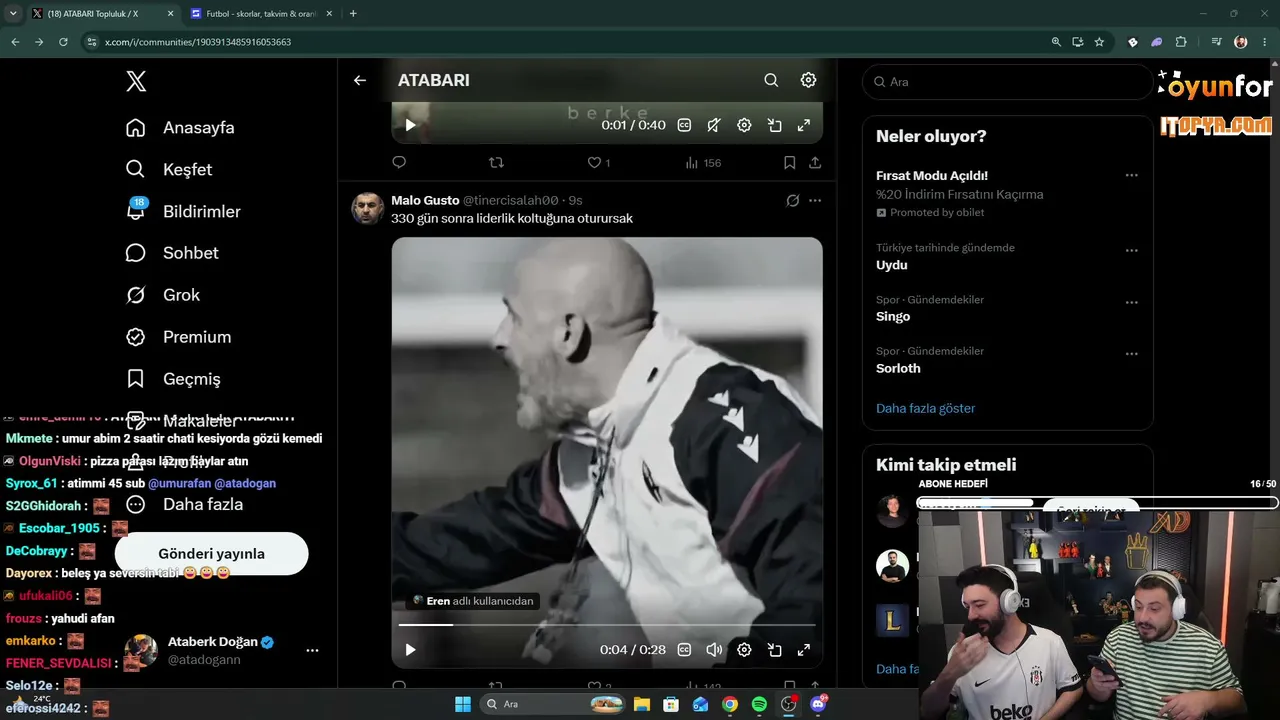The width and height of the screenshot is (1280, 720).
Task: Like the top post with 1 like
Action: [598, 162]
